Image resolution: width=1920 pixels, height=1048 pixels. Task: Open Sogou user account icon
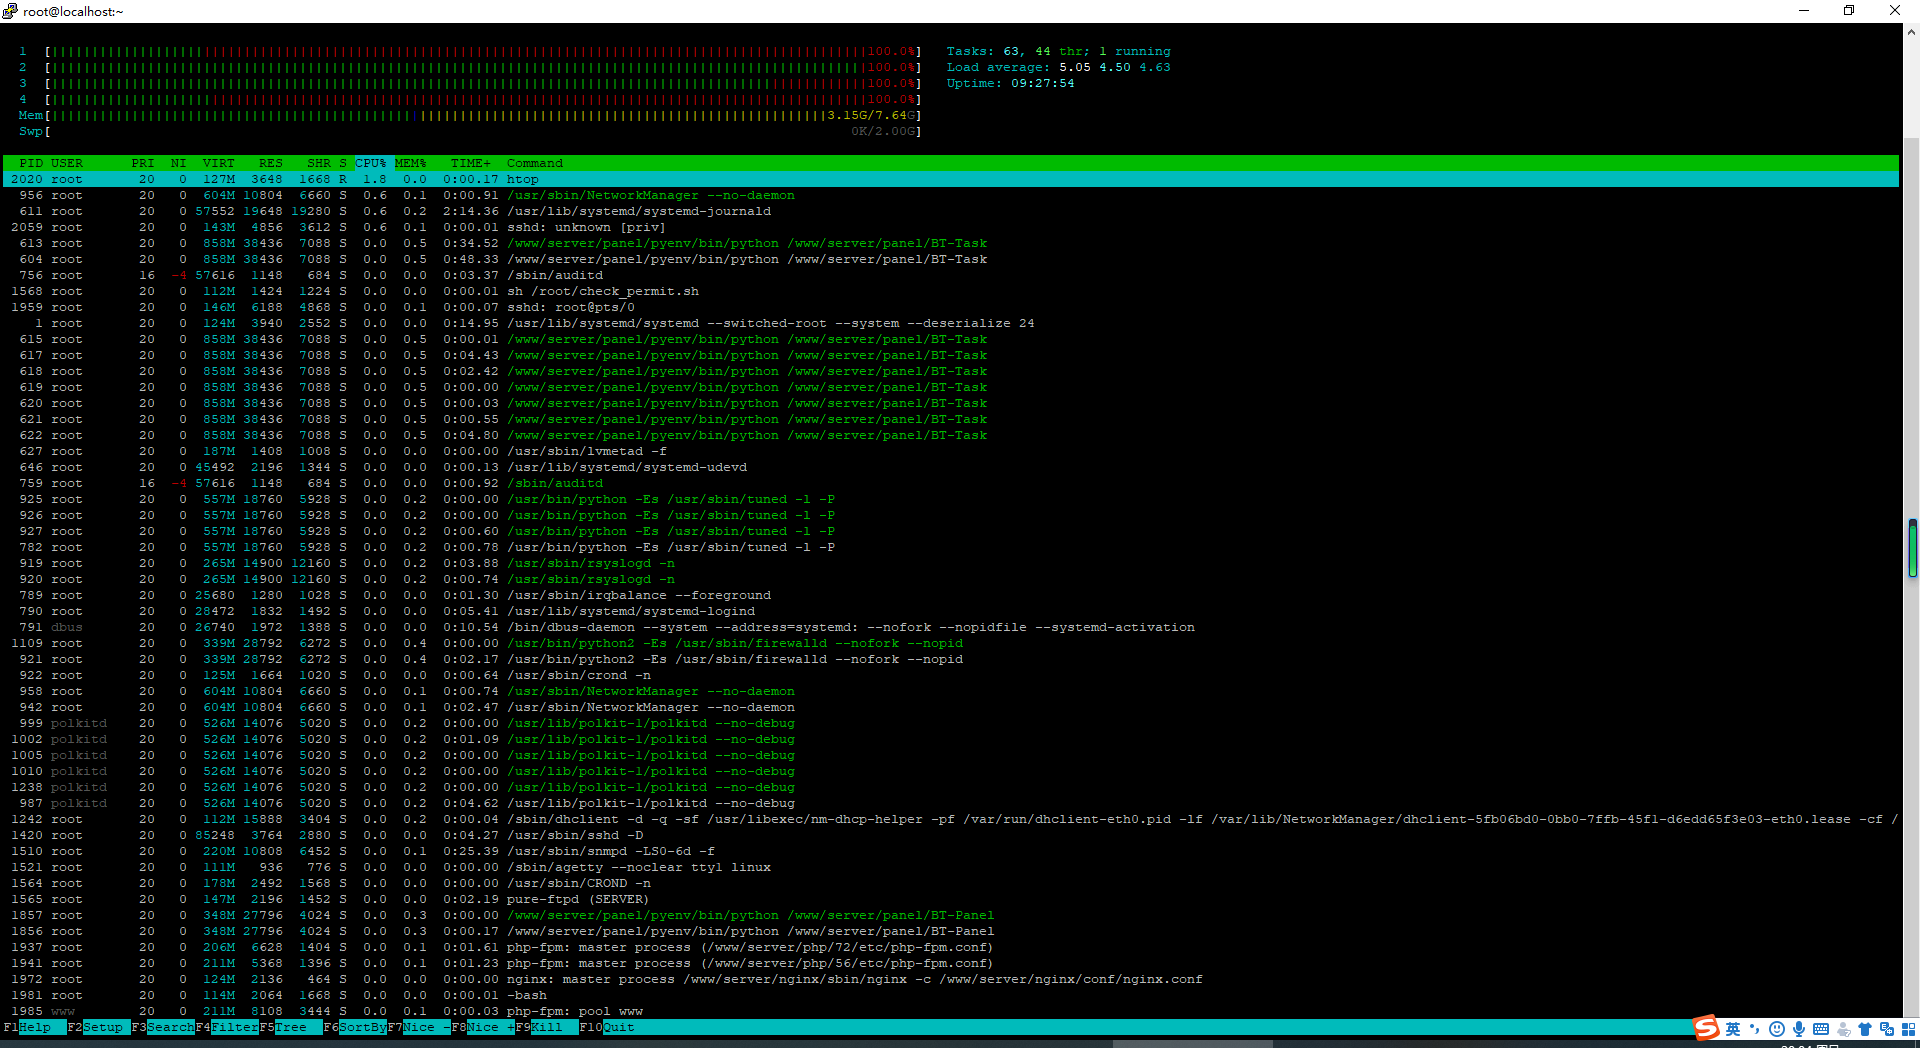pyautogui.click(x=1843, y=1029)
